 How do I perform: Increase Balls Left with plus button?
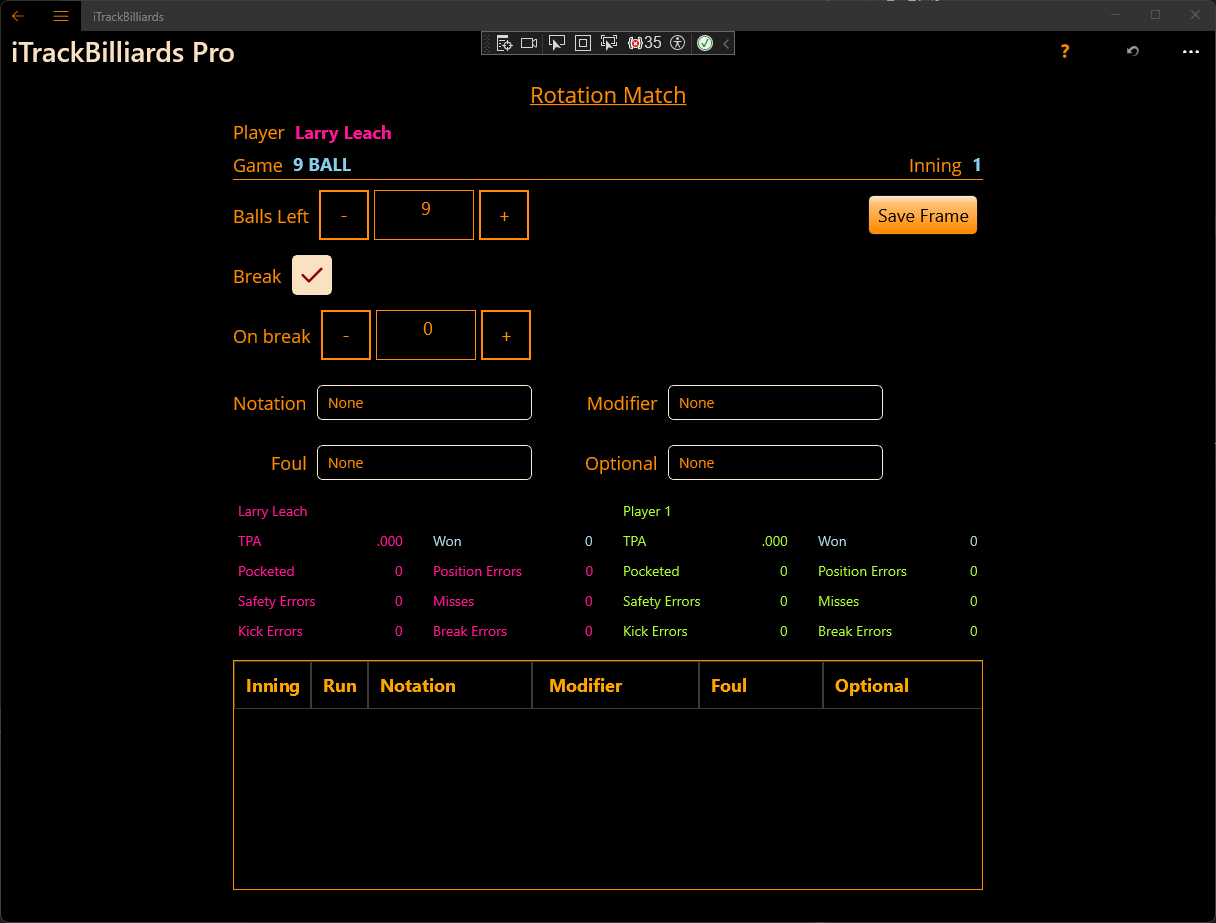pos(504,215)
